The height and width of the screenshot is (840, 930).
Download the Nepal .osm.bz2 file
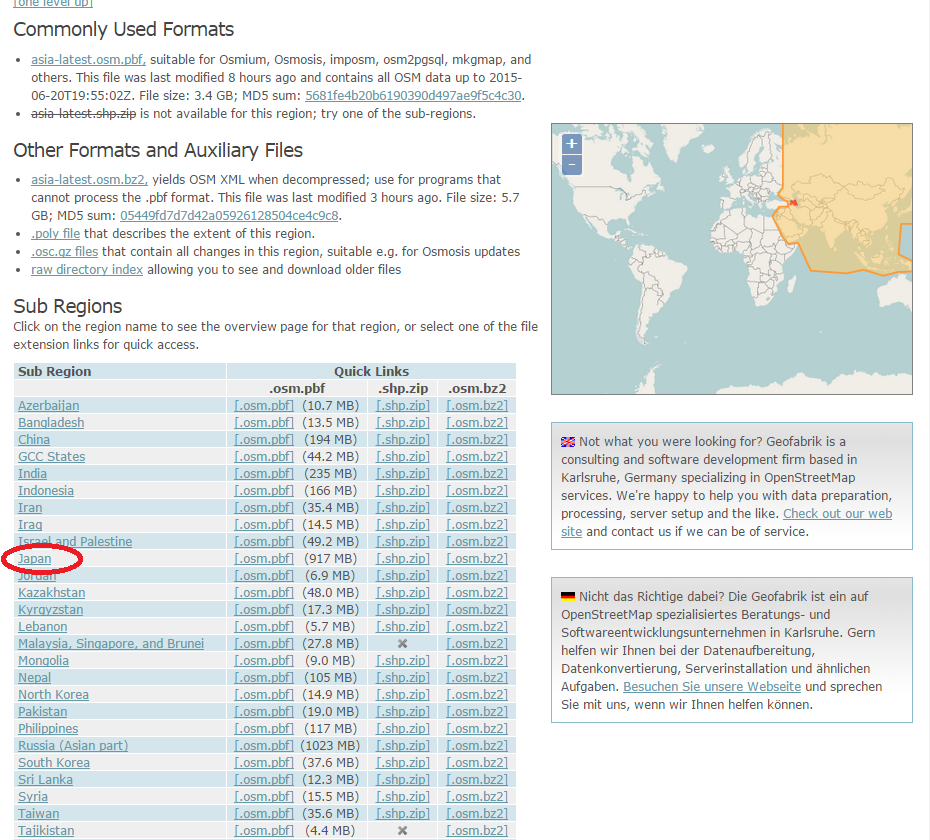click(476, 677)
